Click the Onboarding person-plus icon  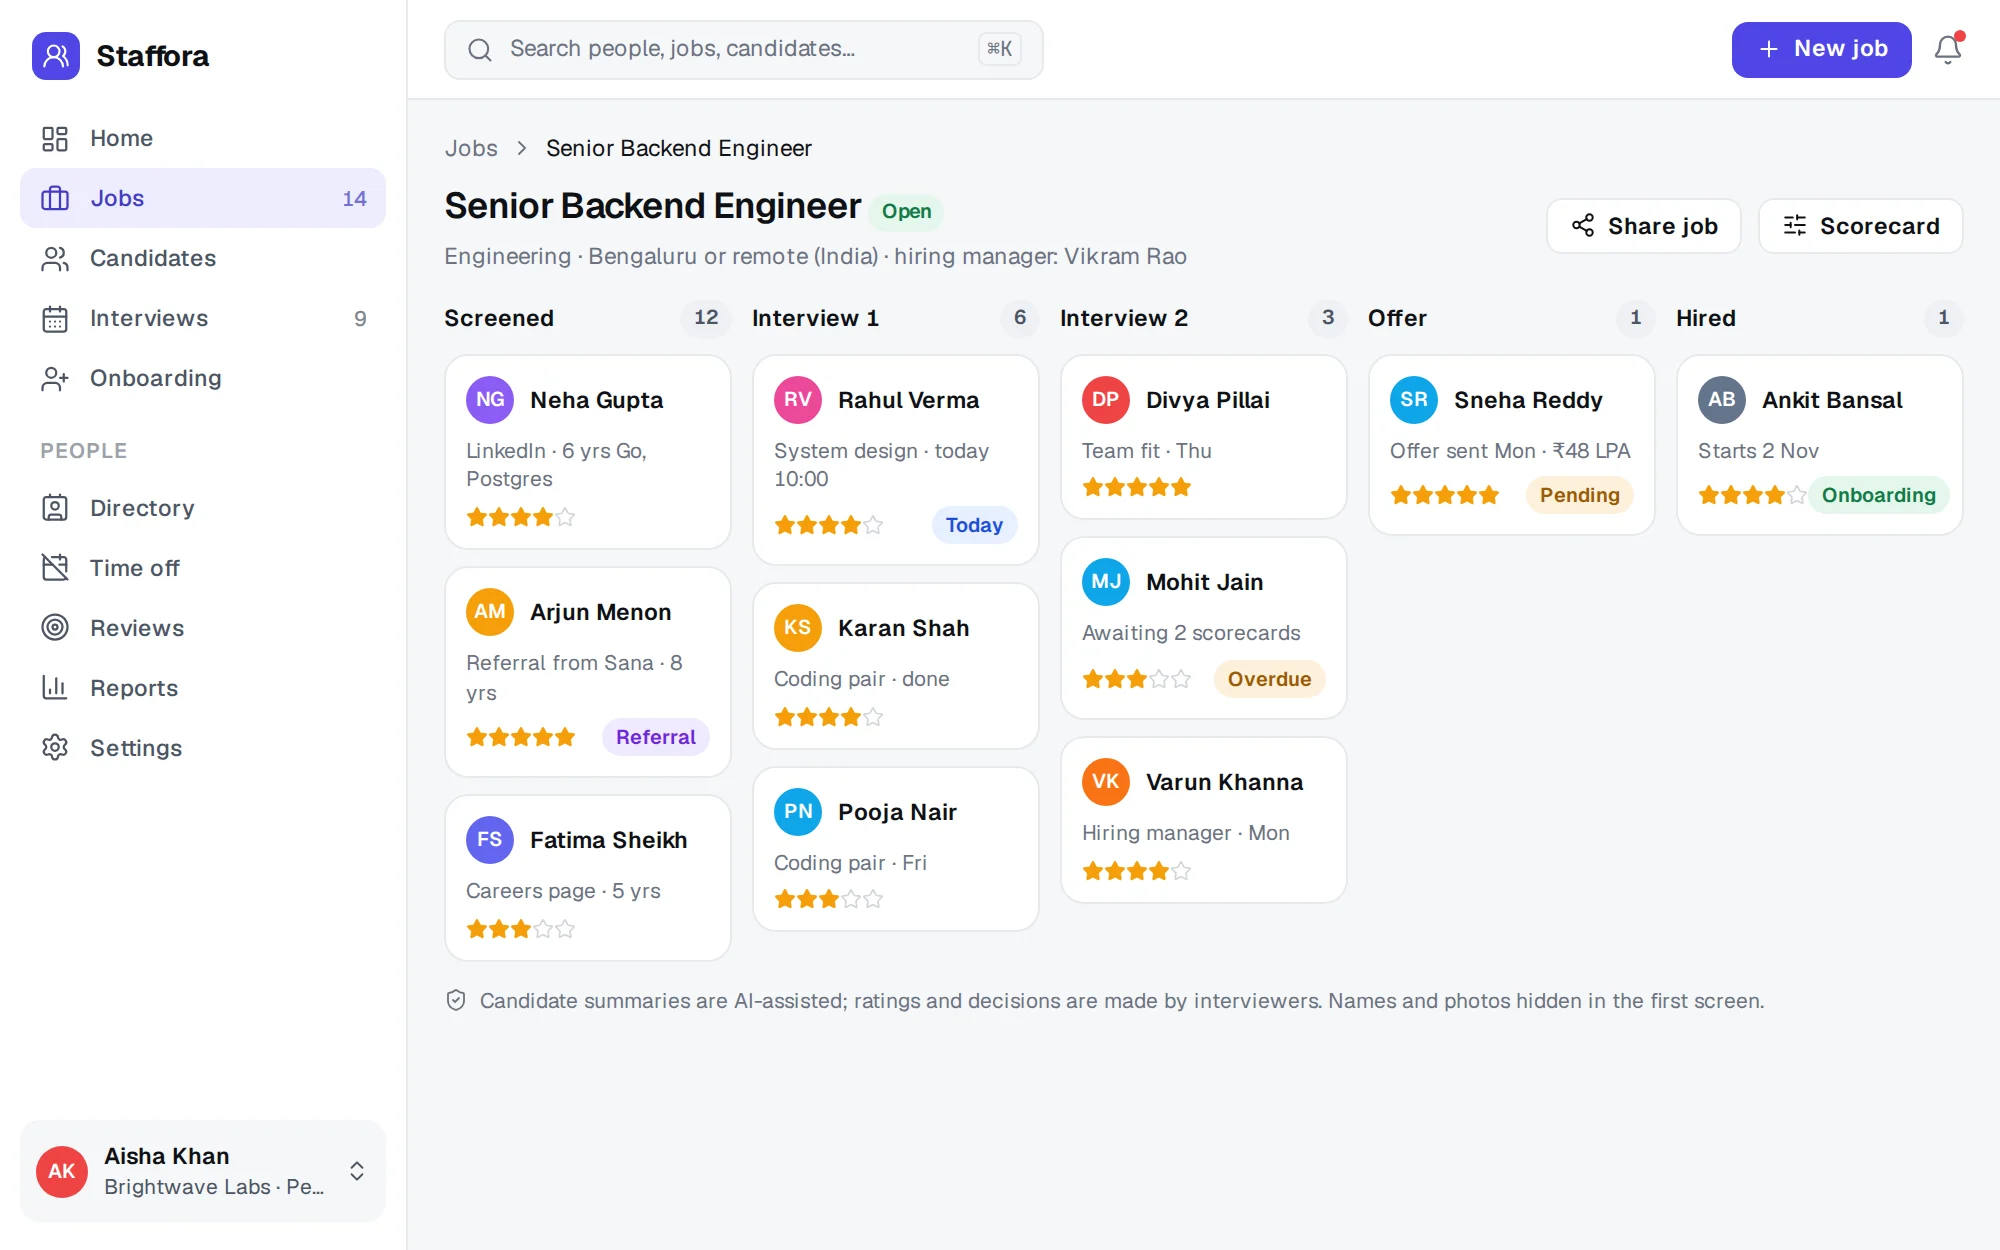[55, 378]
